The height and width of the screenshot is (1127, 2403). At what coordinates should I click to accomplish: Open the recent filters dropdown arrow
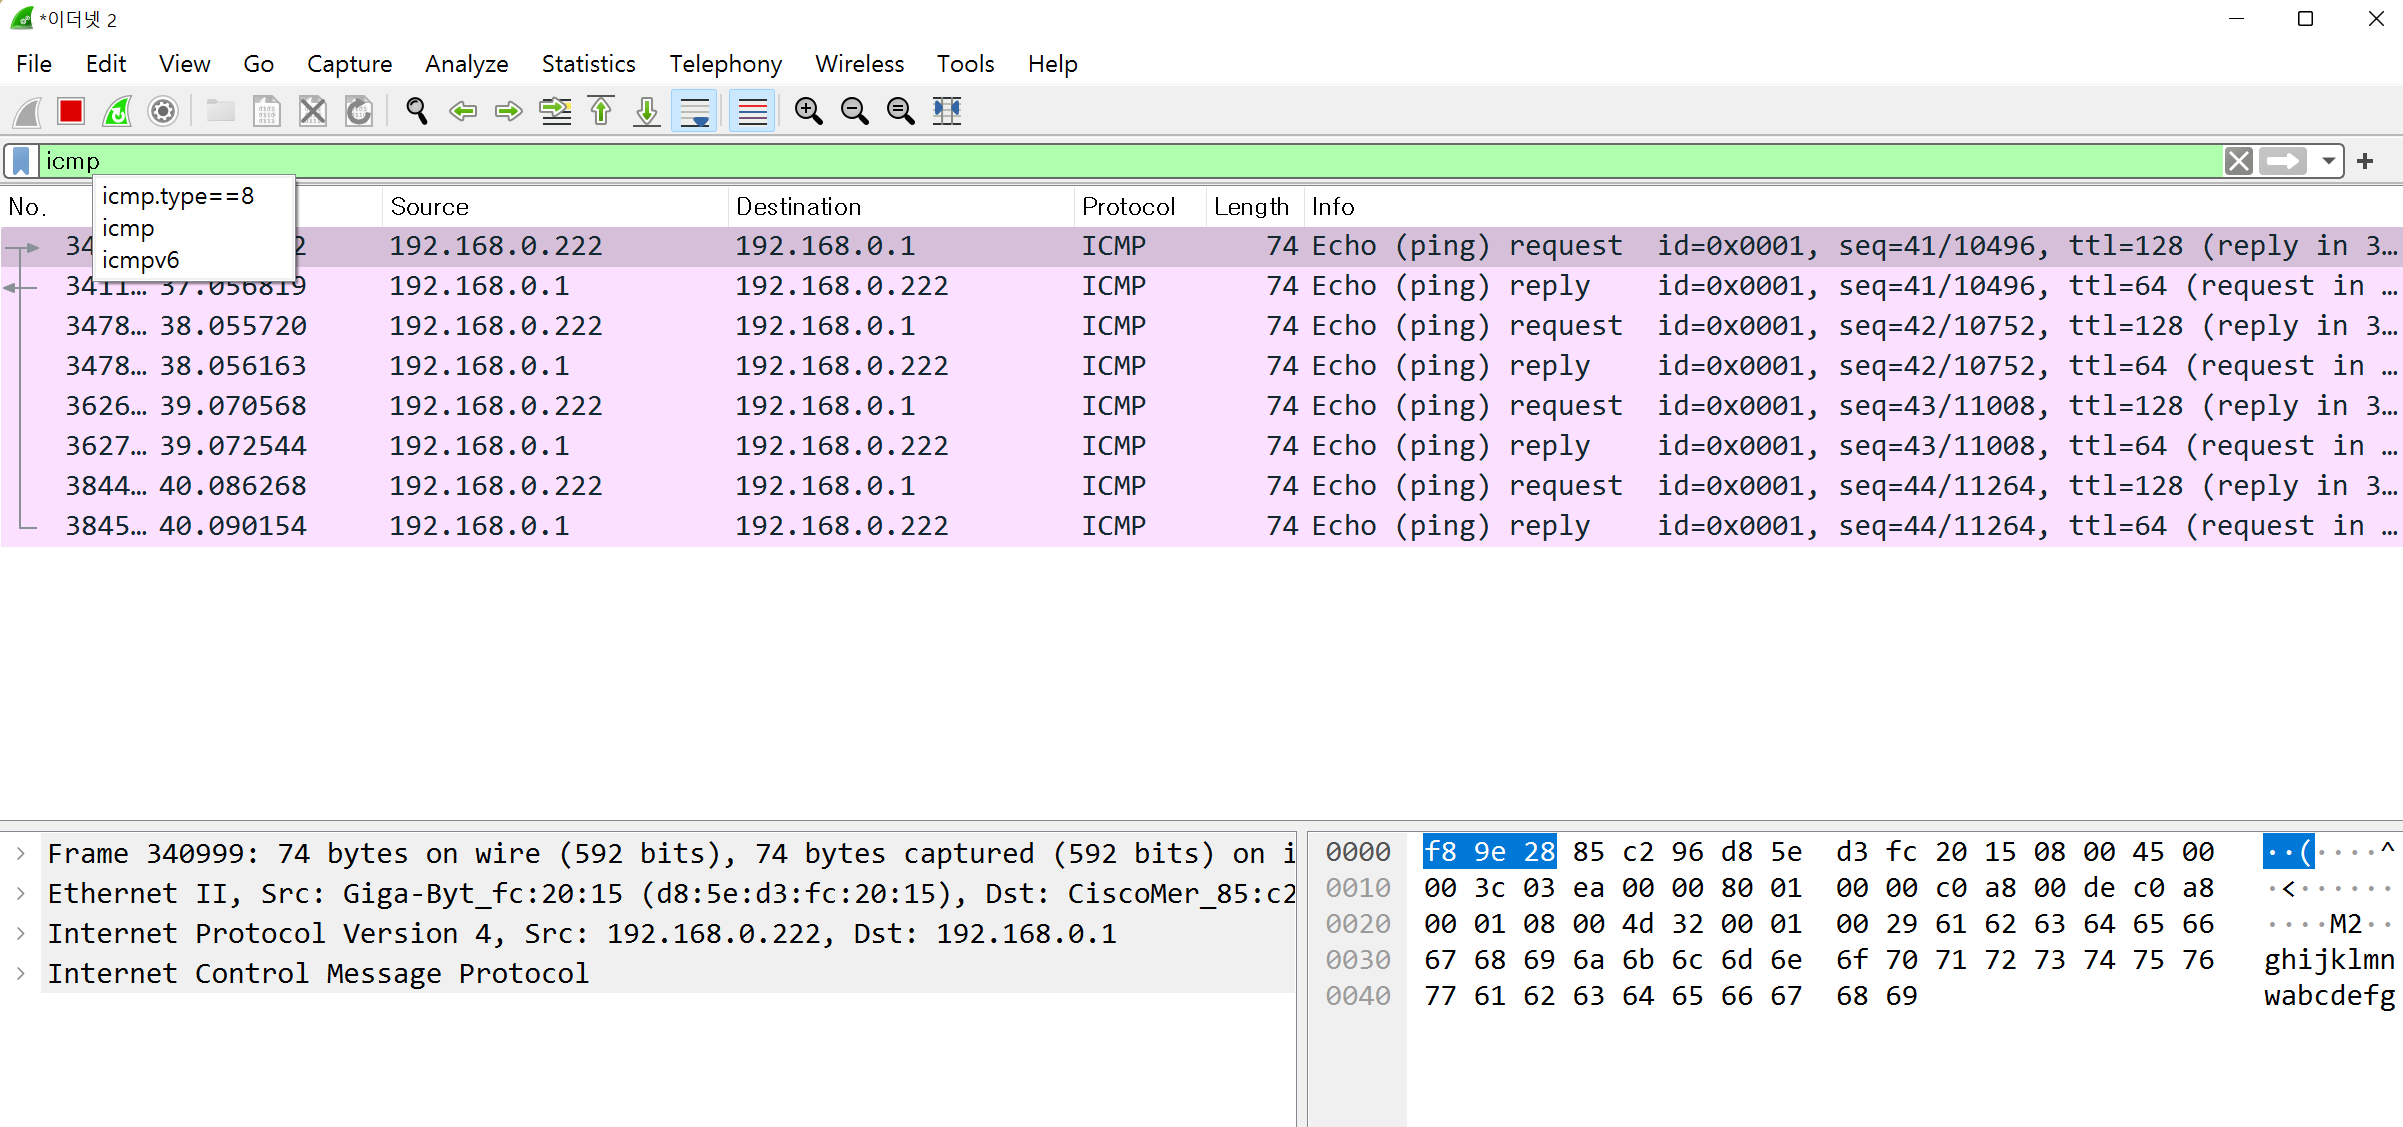pyautogui.click(x=2329, y=161)
